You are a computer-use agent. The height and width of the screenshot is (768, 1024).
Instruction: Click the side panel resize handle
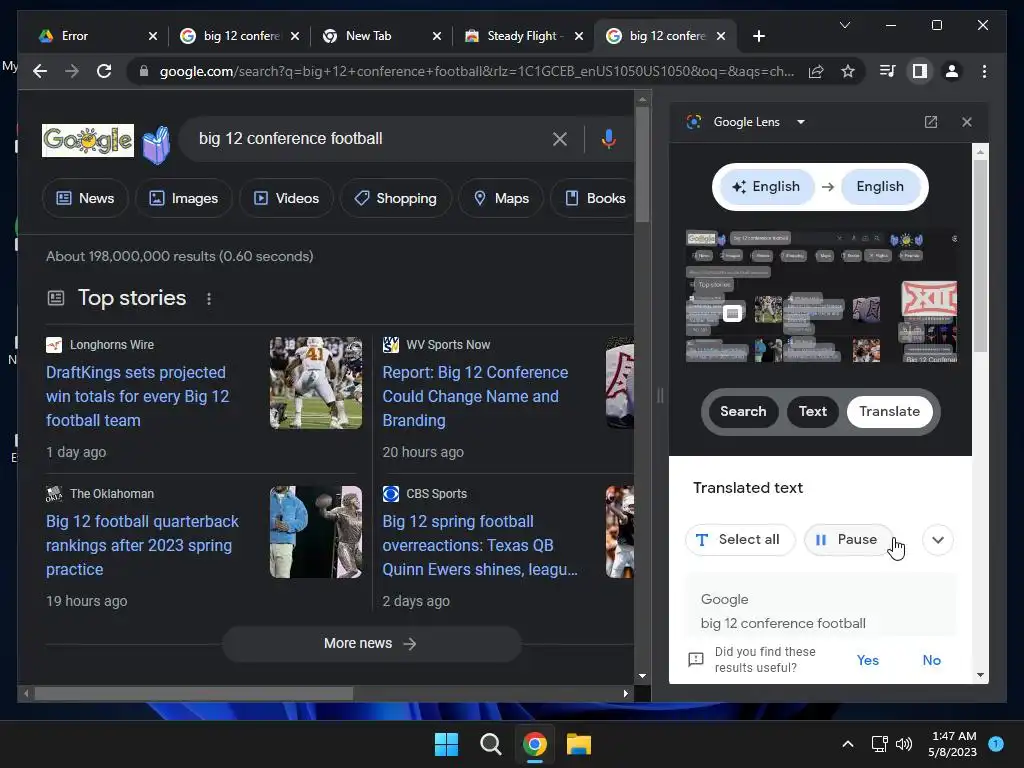click(660, 395)
